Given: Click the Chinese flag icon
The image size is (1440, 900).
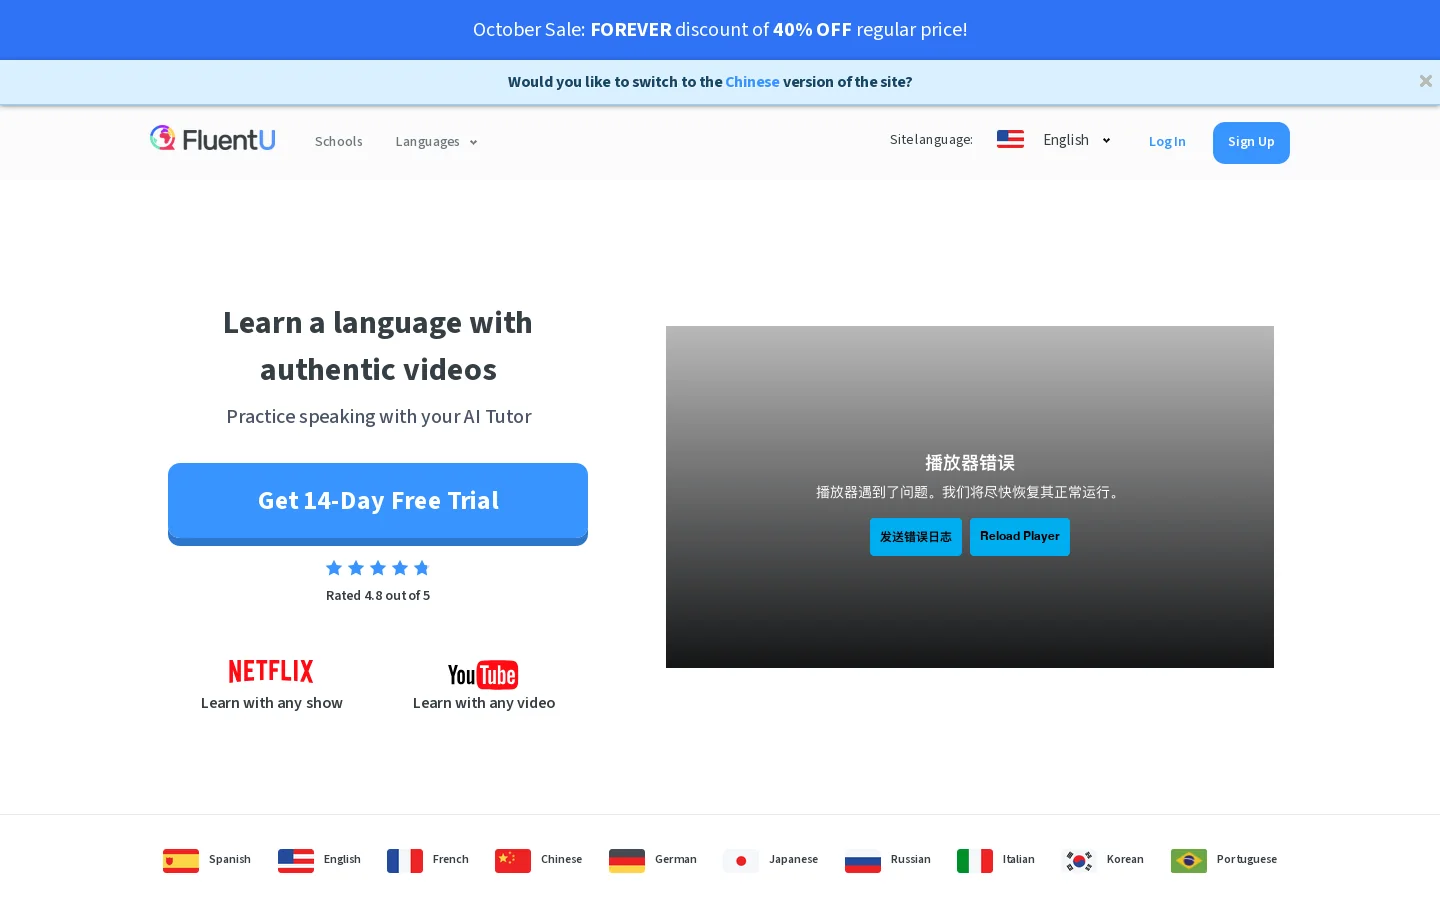Looking at the screenshot, I should pyautogui.click(x=513, y=860).
